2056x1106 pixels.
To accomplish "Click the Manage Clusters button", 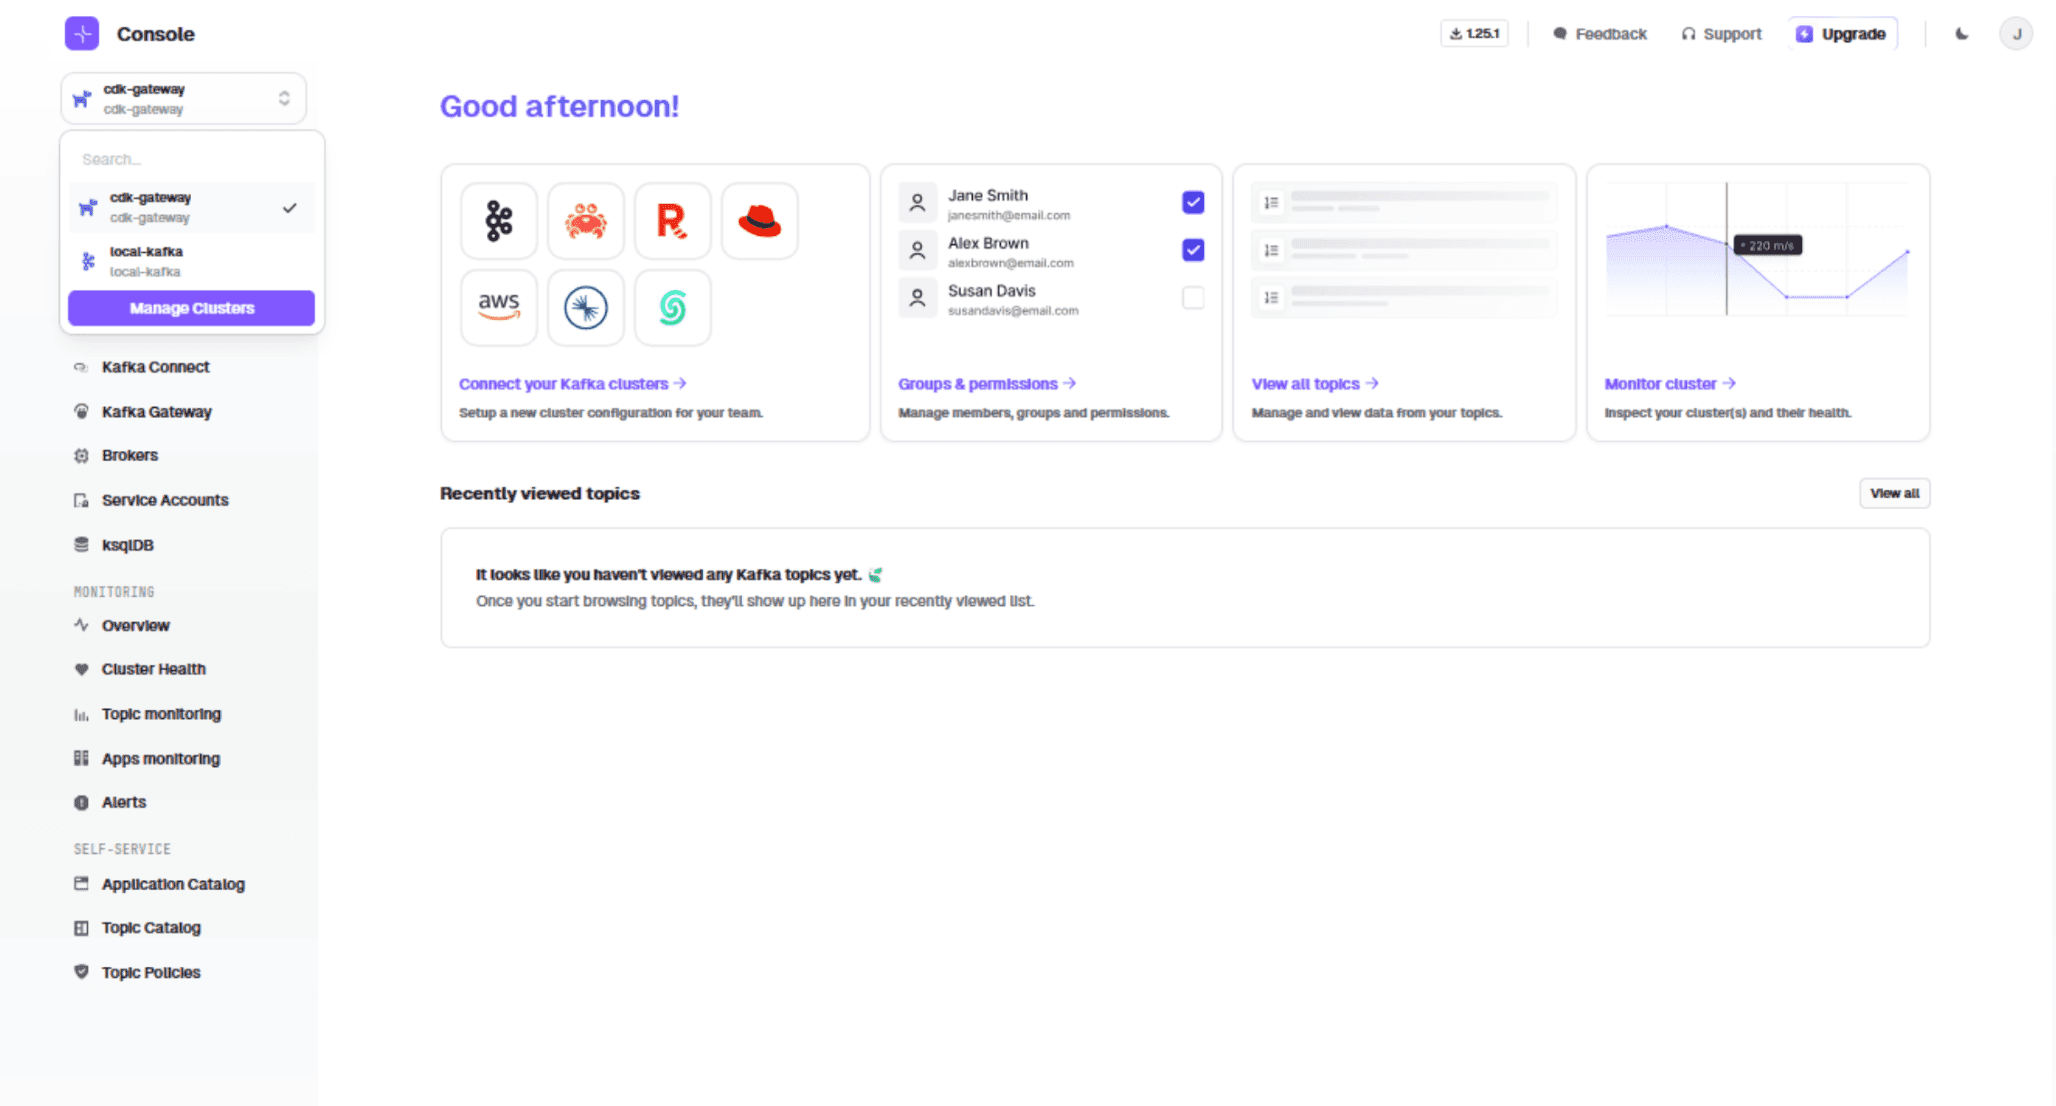I will pyautogui.click(x=191, y=308).
